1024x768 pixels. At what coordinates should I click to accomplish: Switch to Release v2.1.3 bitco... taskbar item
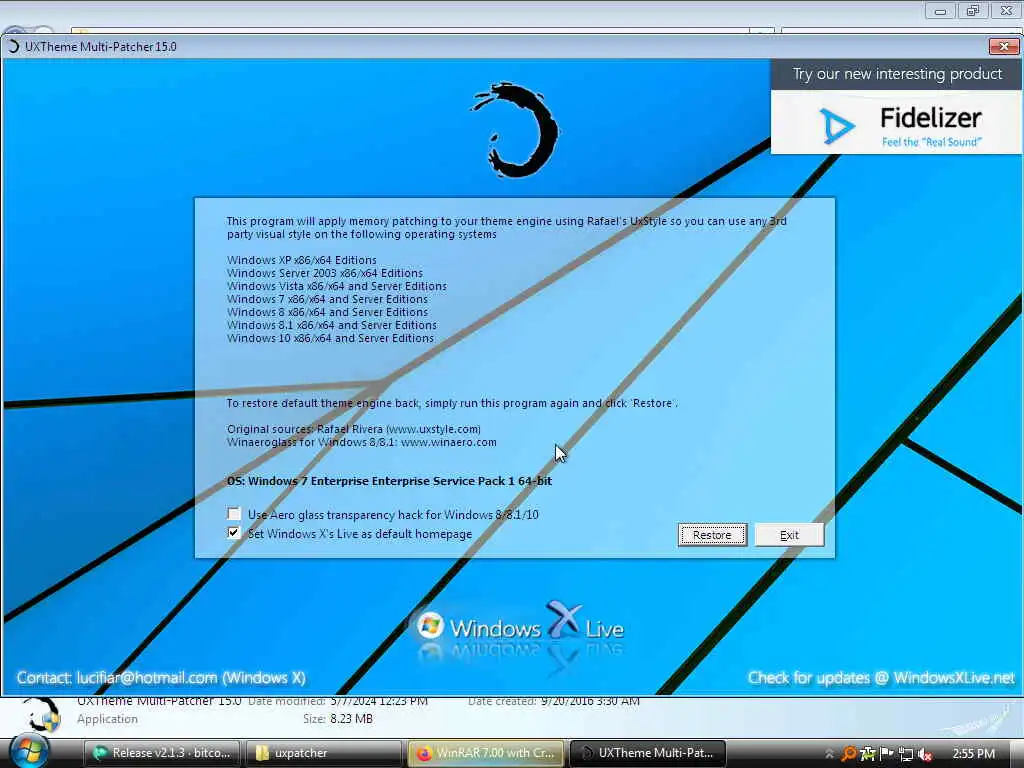[x=162, y=753]
